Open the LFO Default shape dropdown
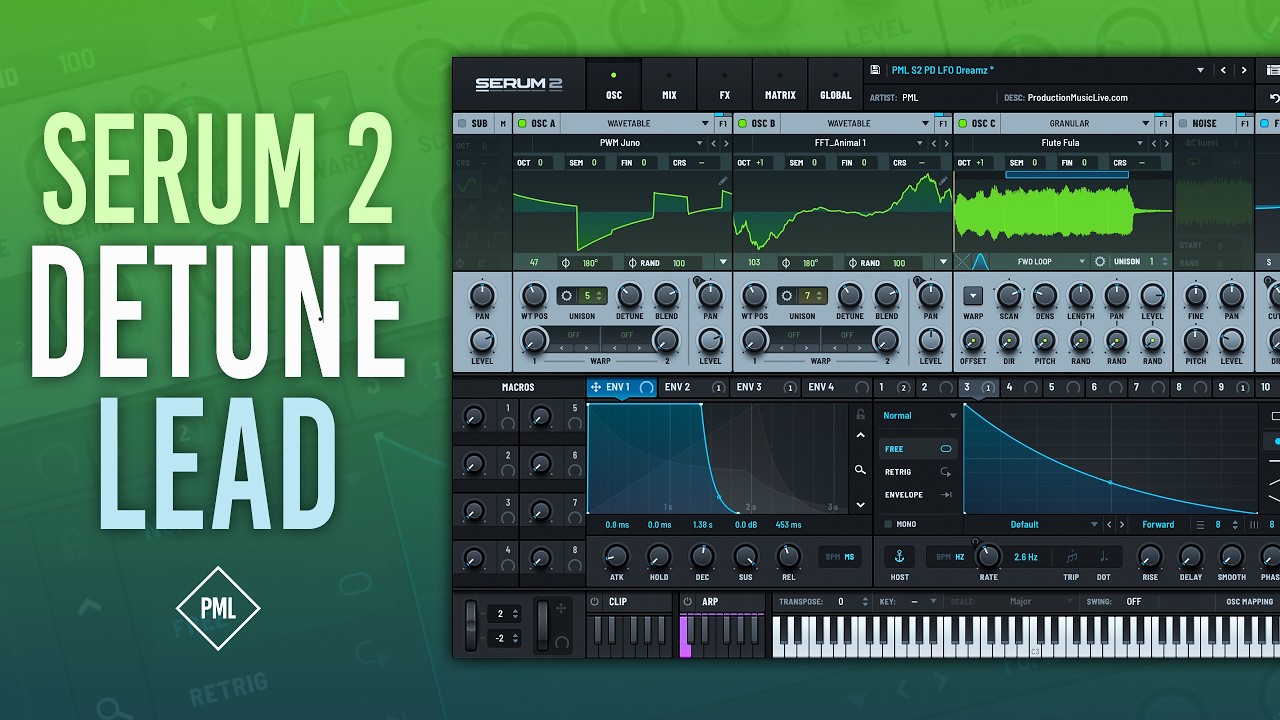The image size is (1280, 720). pos(1032,525)
